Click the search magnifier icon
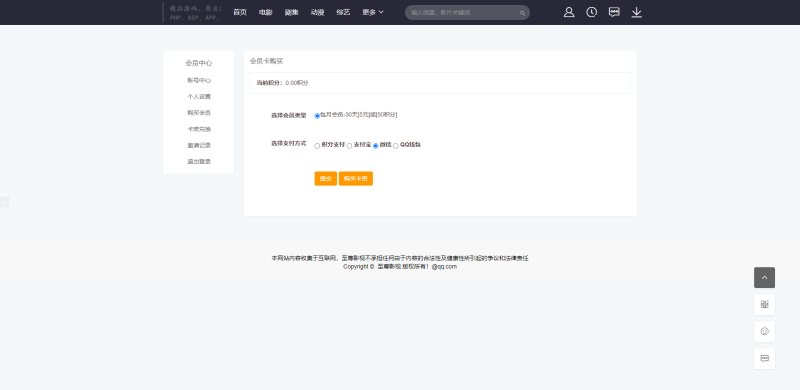Viewport: 800px width, 390px height. (522, 13)
